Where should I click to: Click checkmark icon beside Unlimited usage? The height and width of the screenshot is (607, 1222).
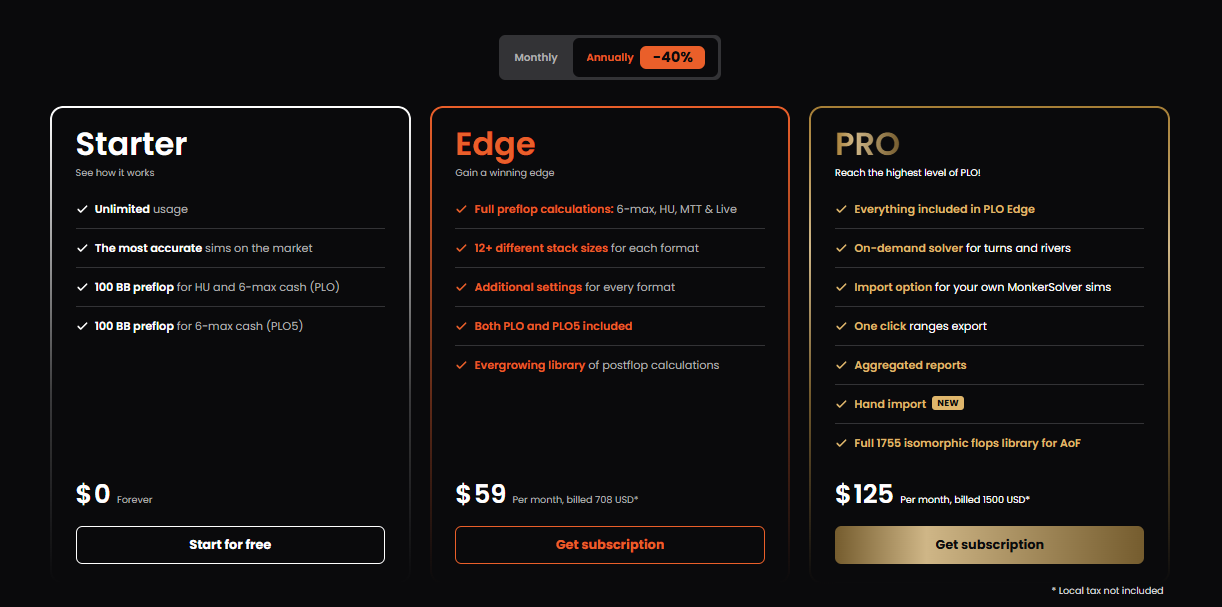click(x=82, y=209)
